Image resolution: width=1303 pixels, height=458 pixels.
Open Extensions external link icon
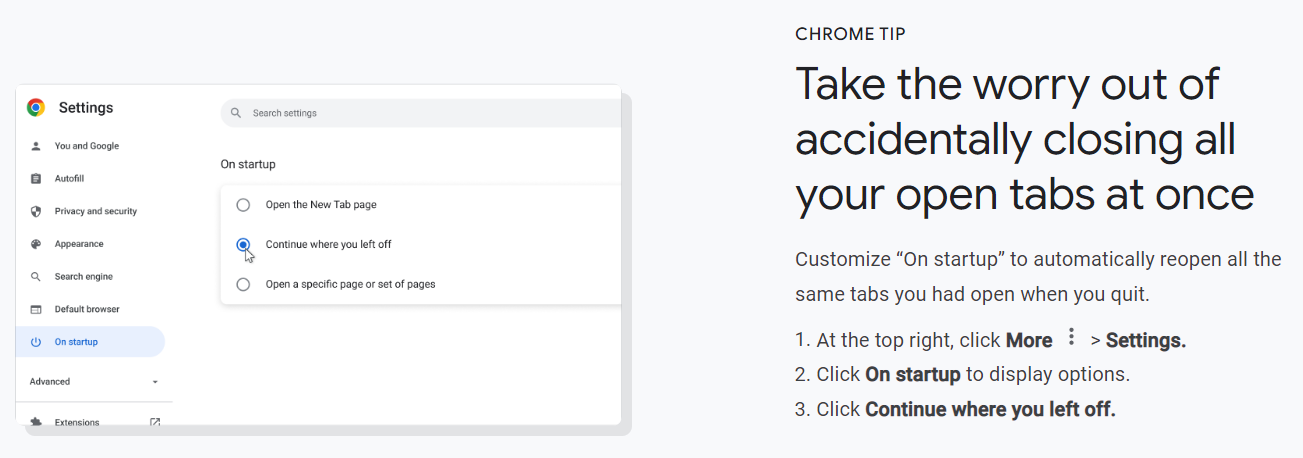tap(155, 422)
